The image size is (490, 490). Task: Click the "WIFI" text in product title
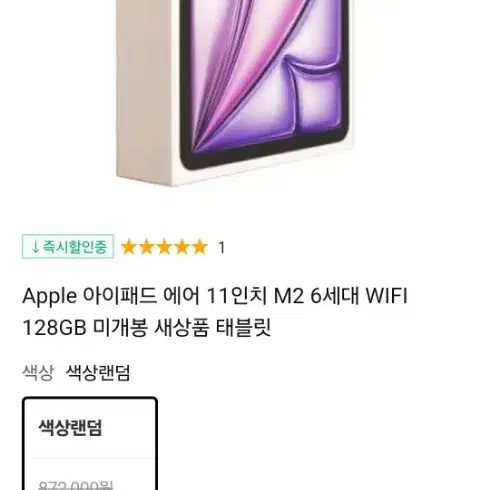point(387,295)
